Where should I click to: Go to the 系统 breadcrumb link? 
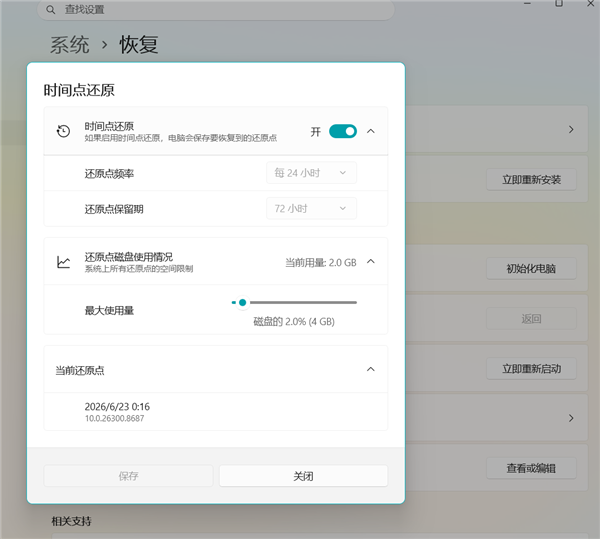[x=70, y=45]
